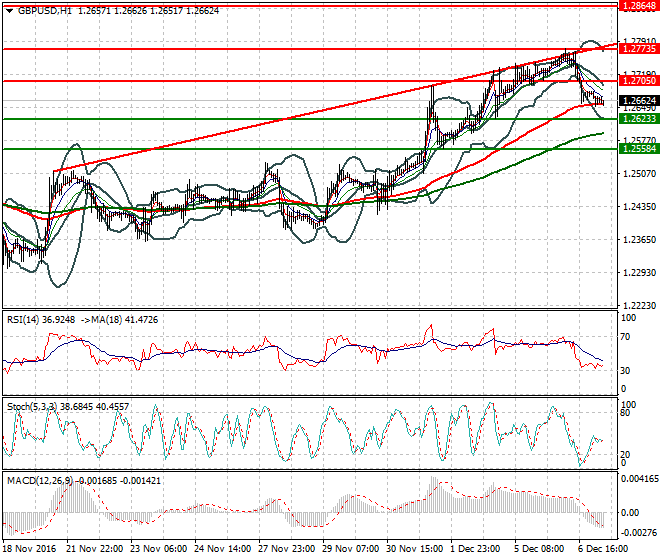Click the black current price label 1.26624
Image resolution: width=660 pixels, height=560 pixels.
click(639, 101)
